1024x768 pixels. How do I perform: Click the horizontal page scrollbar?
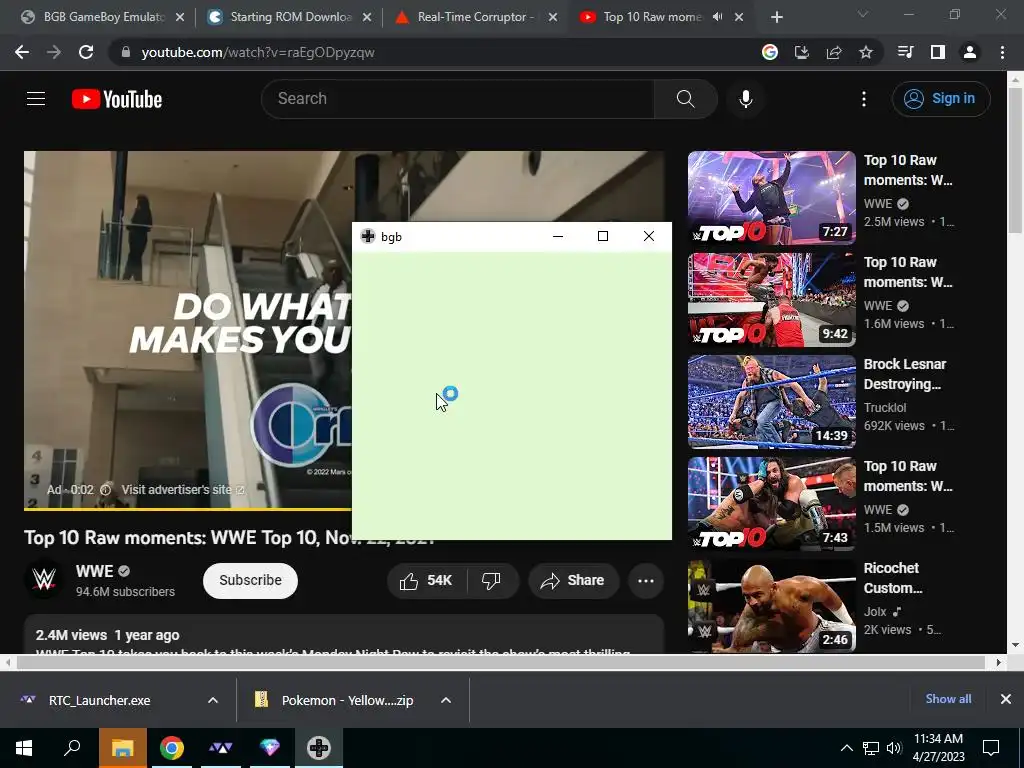coord(501,662)
